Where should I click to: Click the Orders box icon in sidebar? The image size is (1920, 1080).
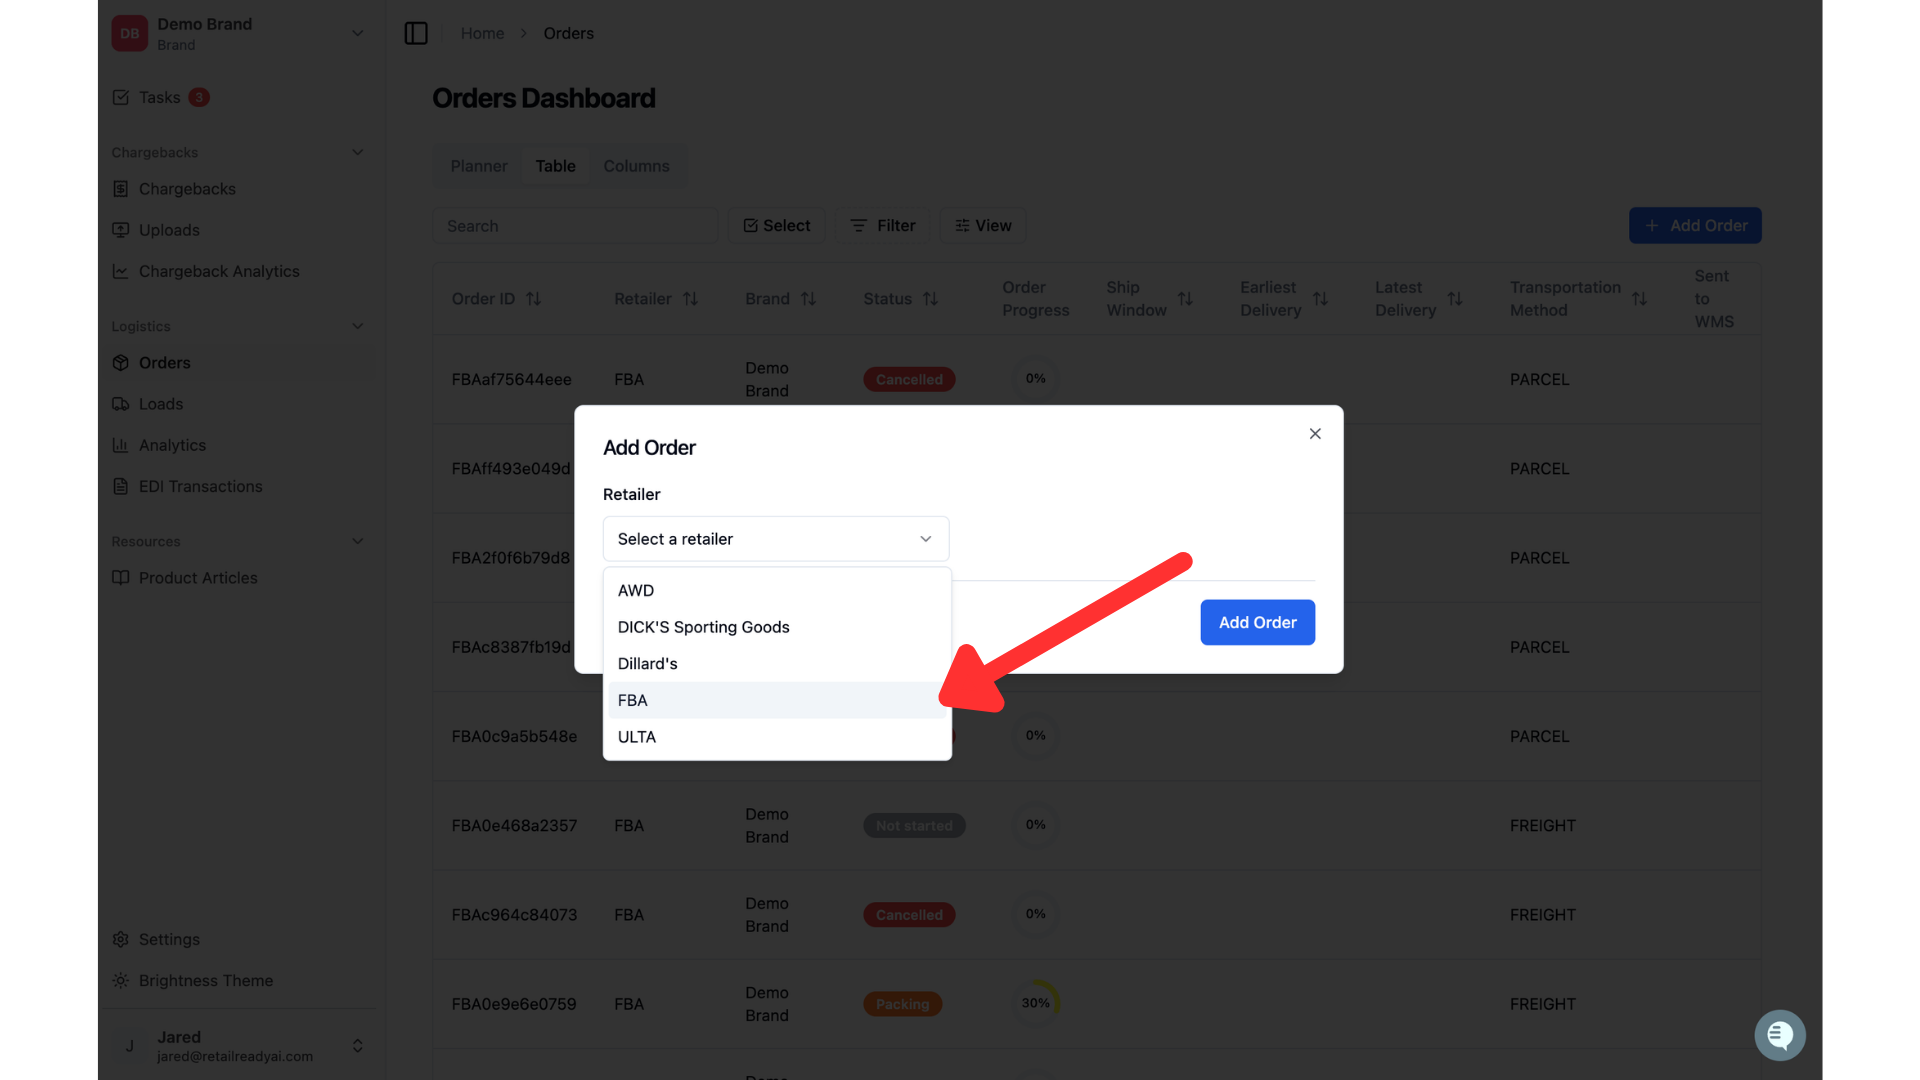(121, 363)
